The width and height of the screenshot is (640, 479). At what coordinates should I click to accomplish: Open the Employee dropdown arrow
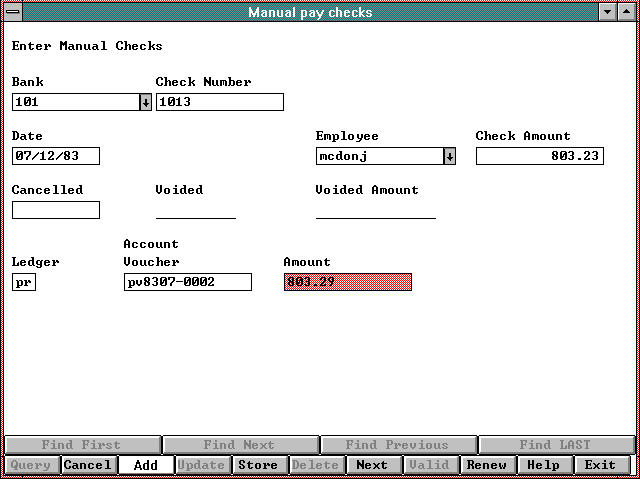(449, 156)
